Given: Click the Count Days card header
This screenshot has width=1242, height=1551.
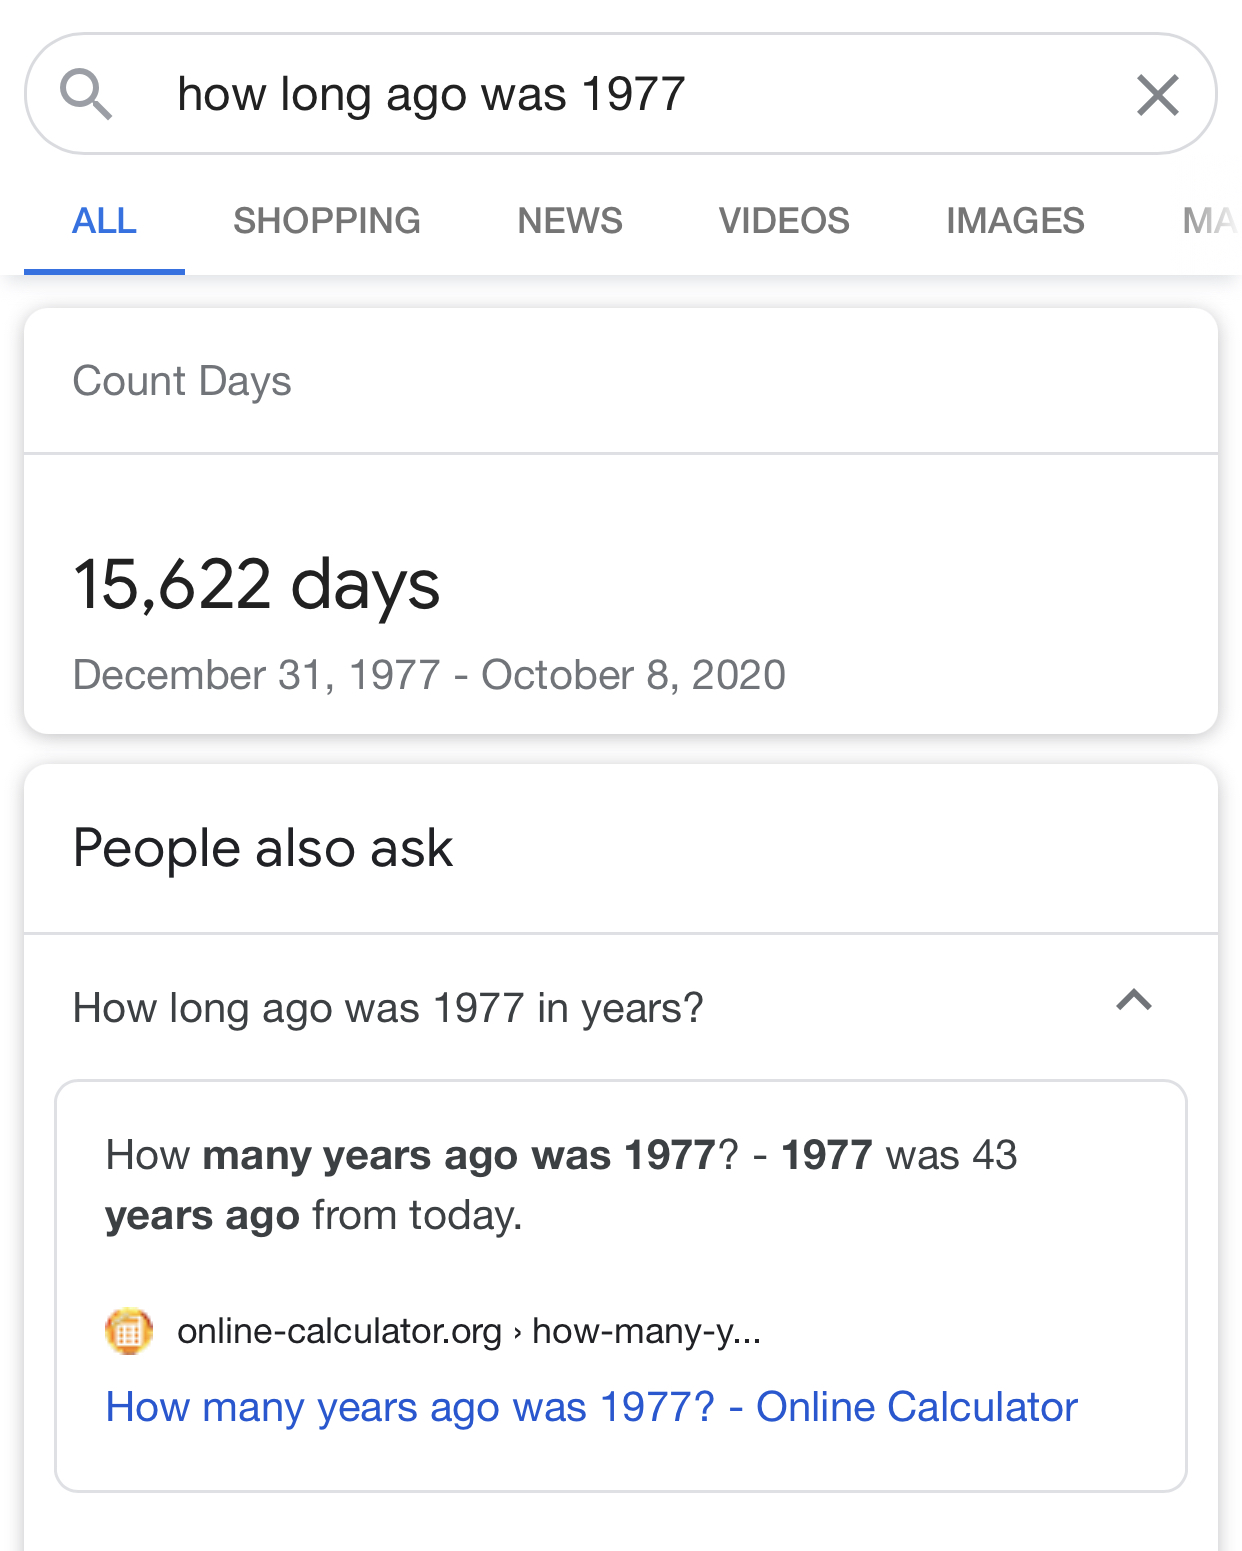Looking at the screenshot, I should pos(182,381).
